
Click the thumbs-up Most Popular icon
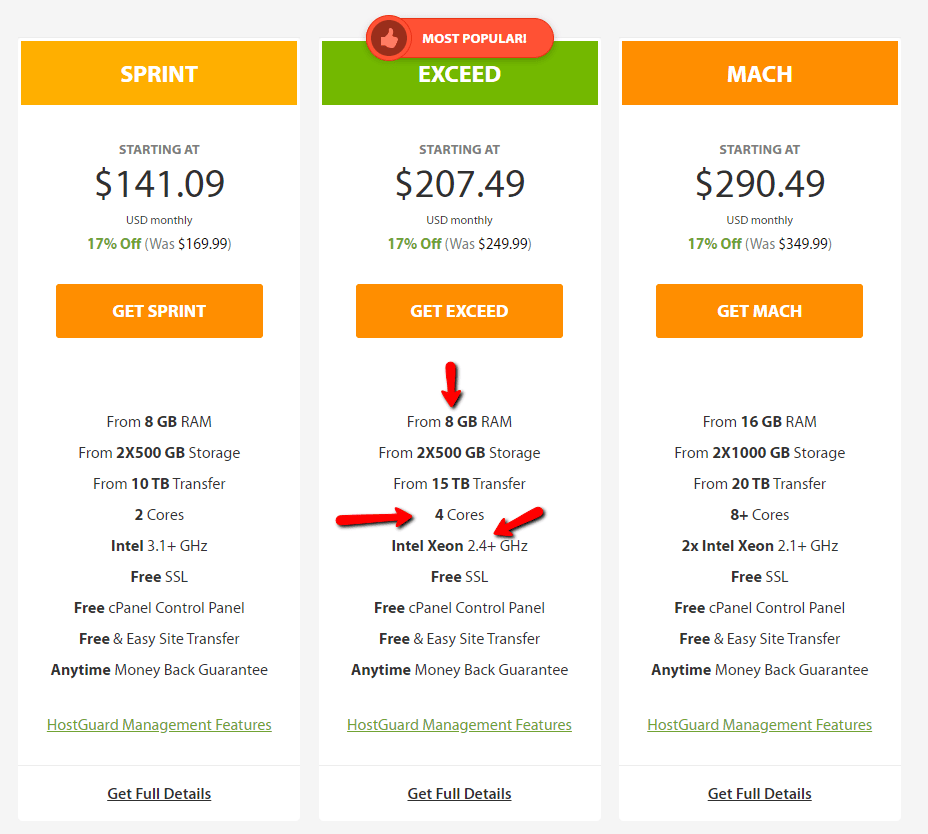coord(387,38)
